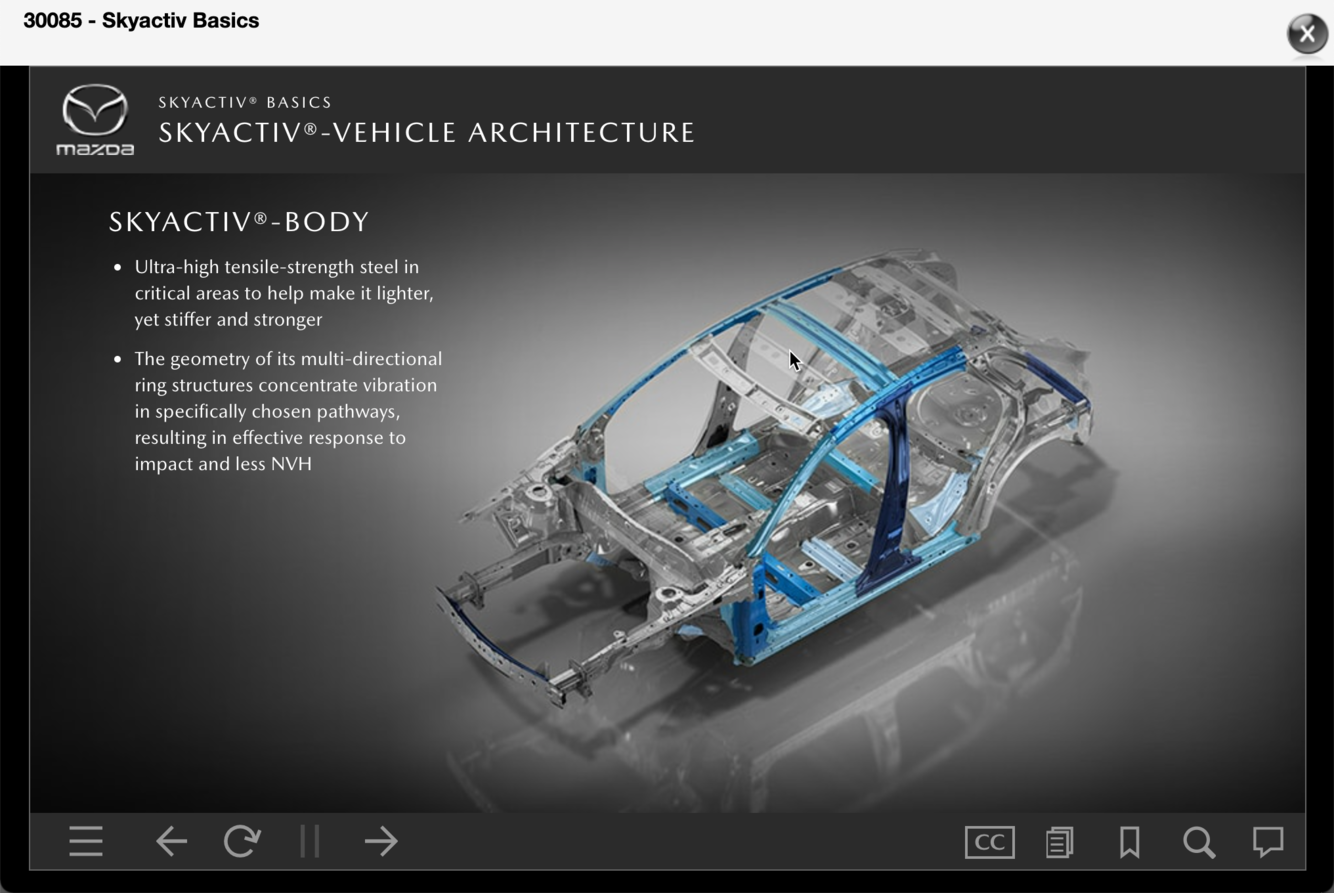Viewport: 1334px width, 893px height.
Task: Click the 30085 - Skyactiv Basics window title
Action: (x=141, y=20)
